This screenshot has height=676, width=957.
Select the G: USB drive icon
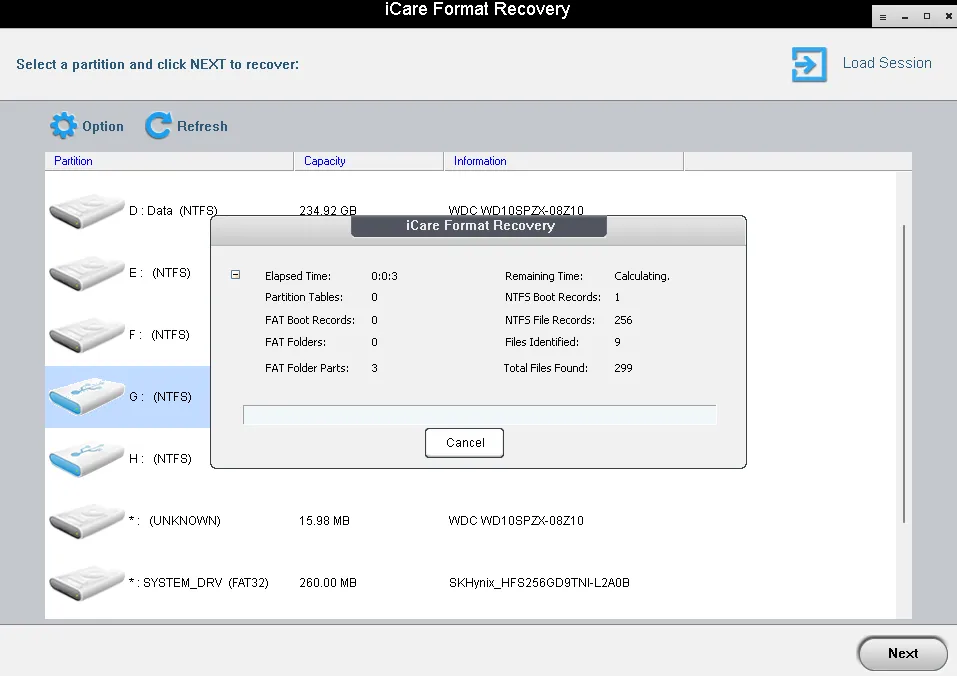pyautogui.click(x=86, y=397)
